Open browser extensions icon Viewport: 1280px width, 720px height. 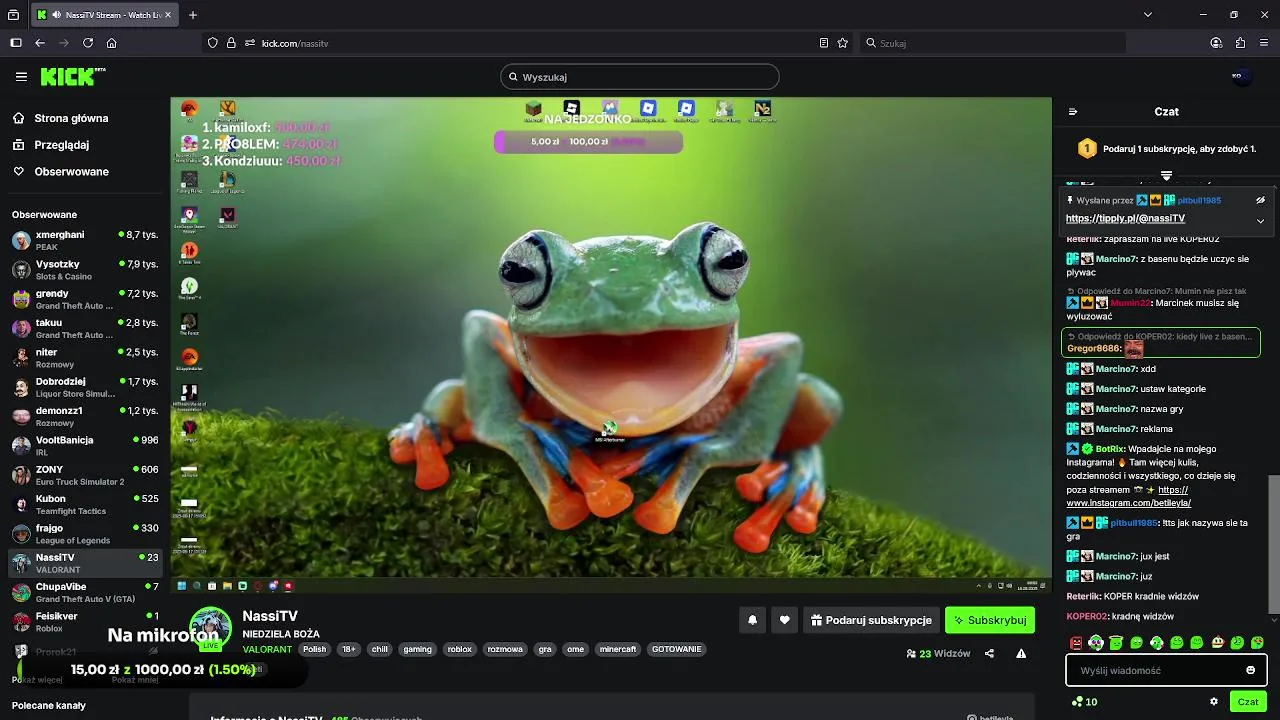1240,43
